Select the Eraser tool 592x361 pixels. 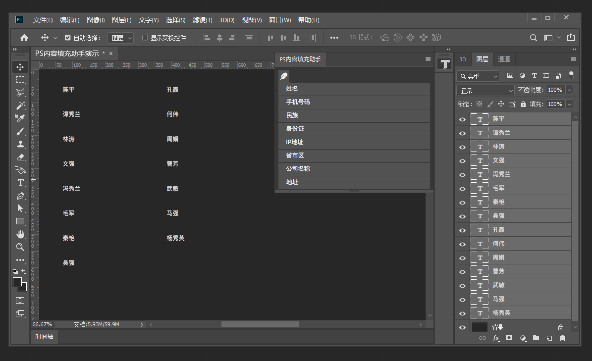tap(20, 157)
